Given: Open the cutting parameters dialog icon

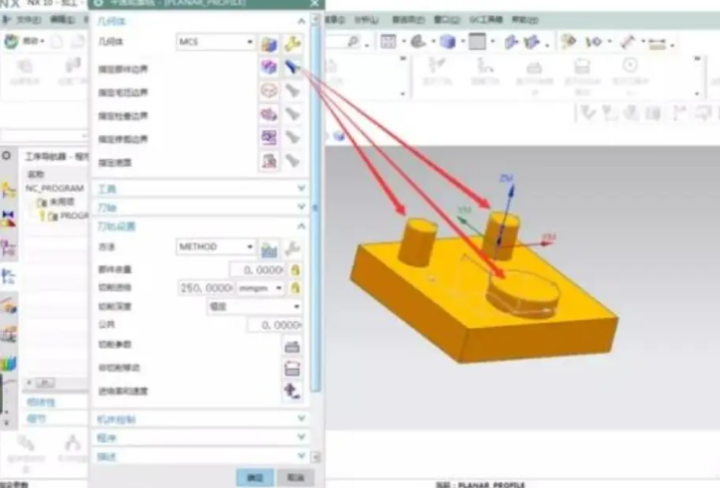Looking at the screenshot, I should [x=292, y=346].
